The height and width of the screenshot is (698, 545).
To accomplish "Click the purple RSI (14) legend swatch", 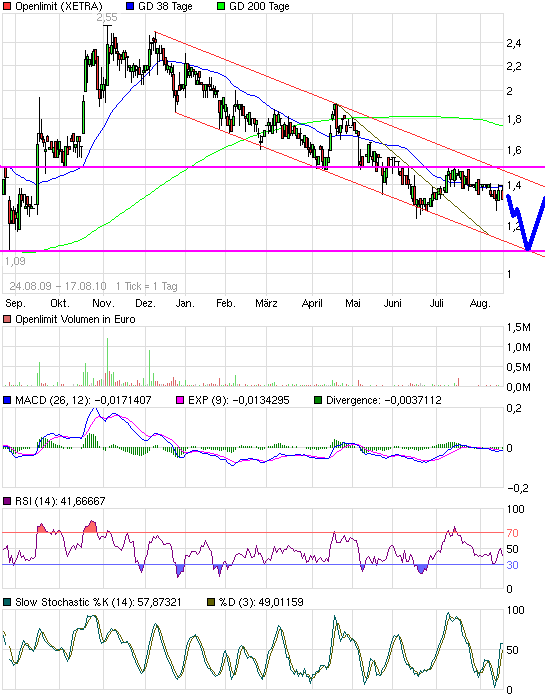I will pos(7,501).
